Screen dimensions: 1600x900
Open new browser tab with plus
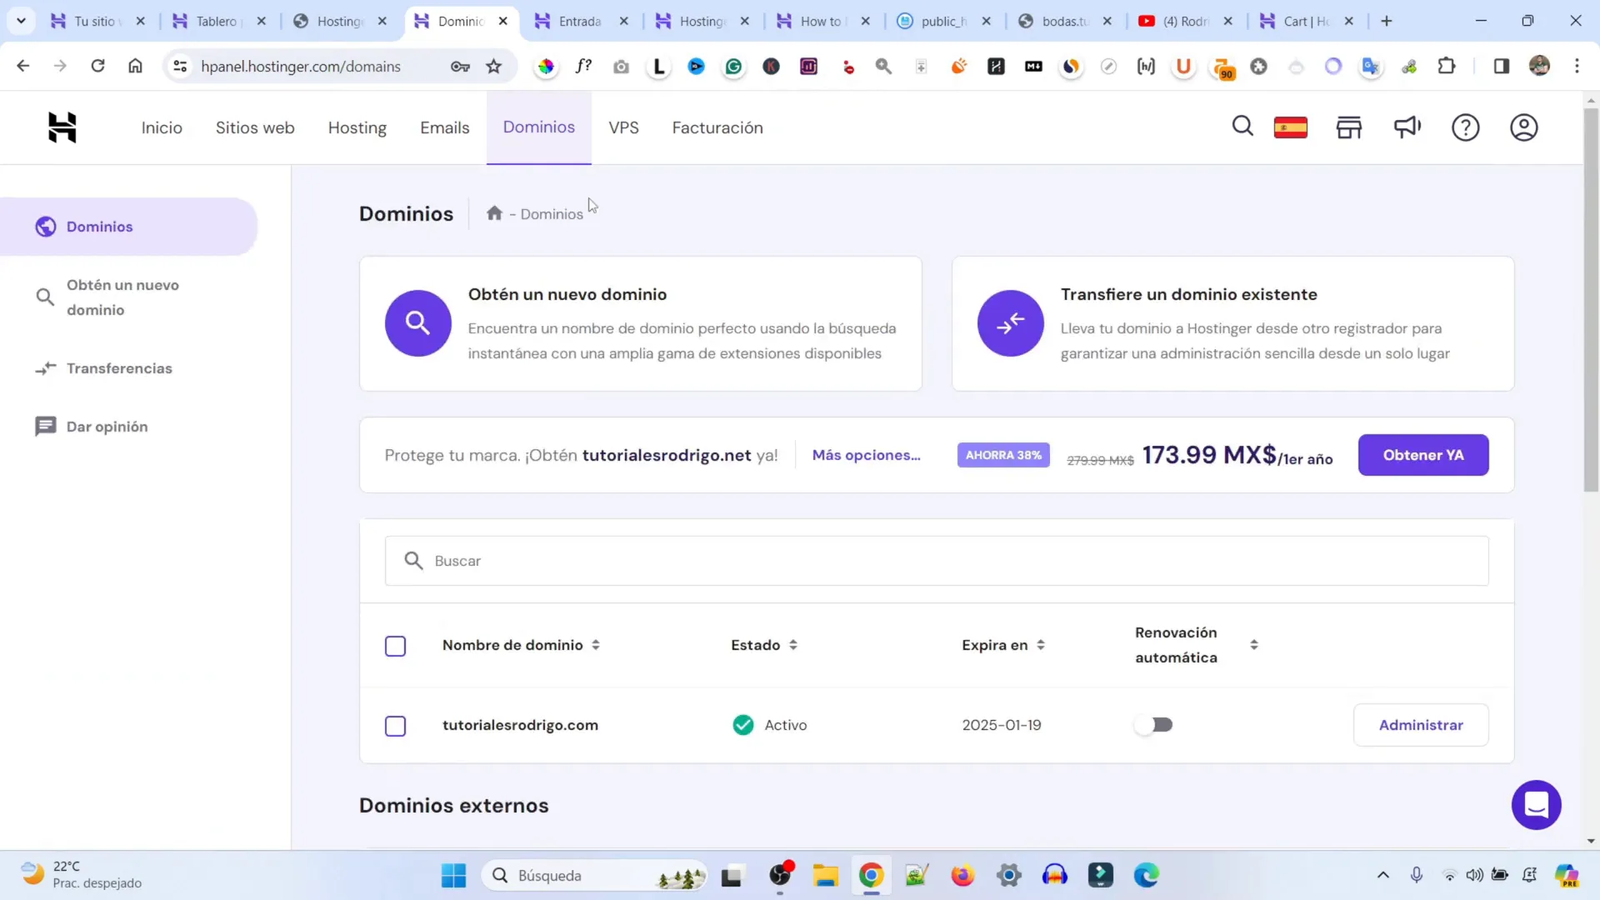1386,21
